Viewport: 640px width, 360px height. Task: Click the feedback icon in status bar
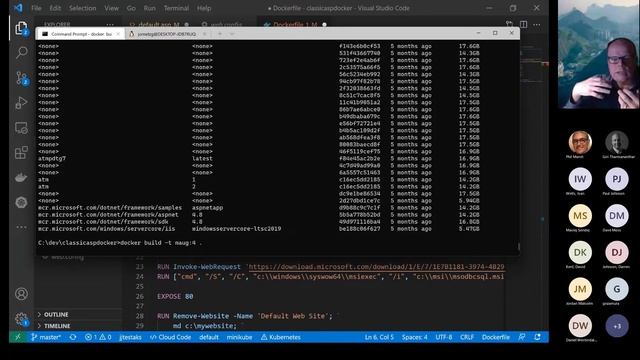(522, 337)
